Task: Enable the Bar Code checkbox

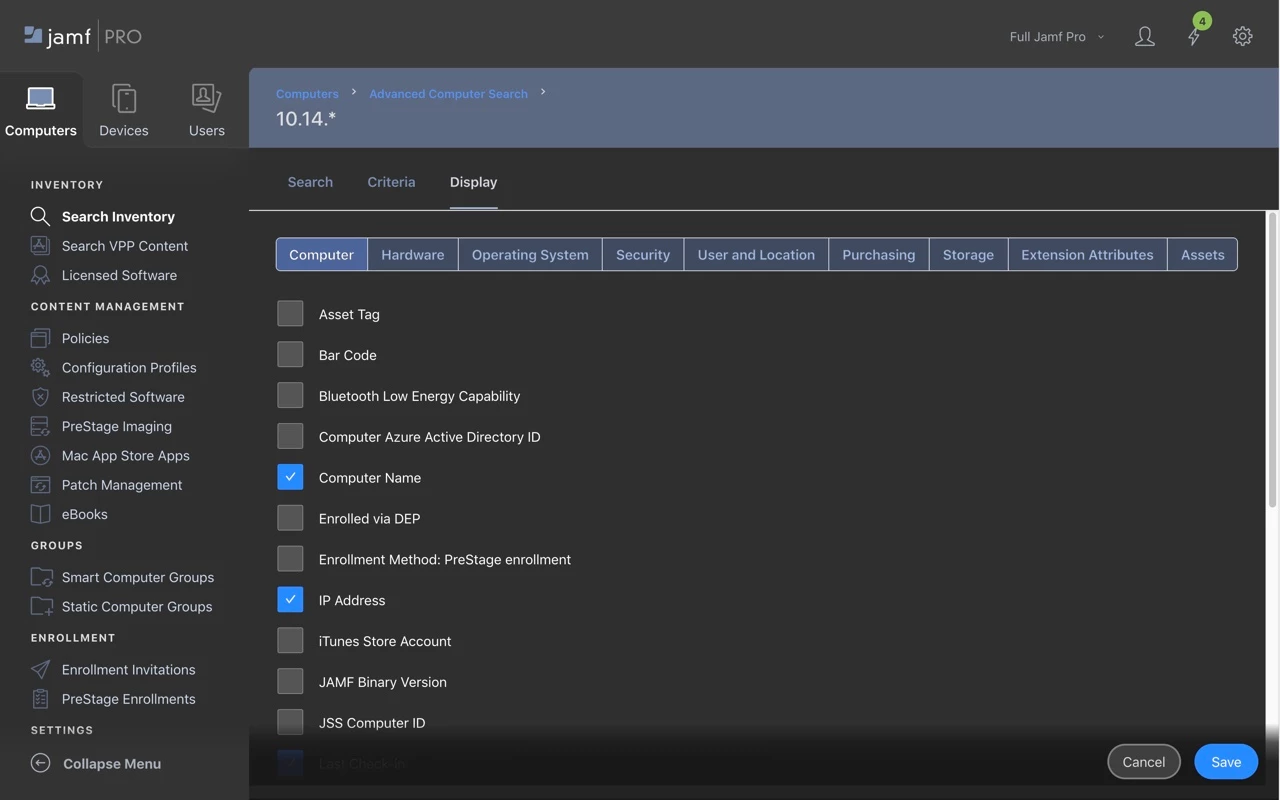Action: 290,355
